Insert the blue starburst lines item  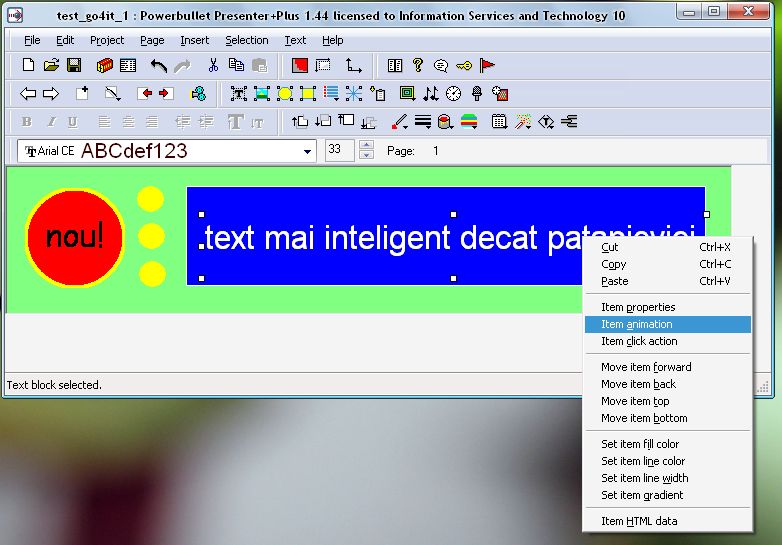click(354, 93)
